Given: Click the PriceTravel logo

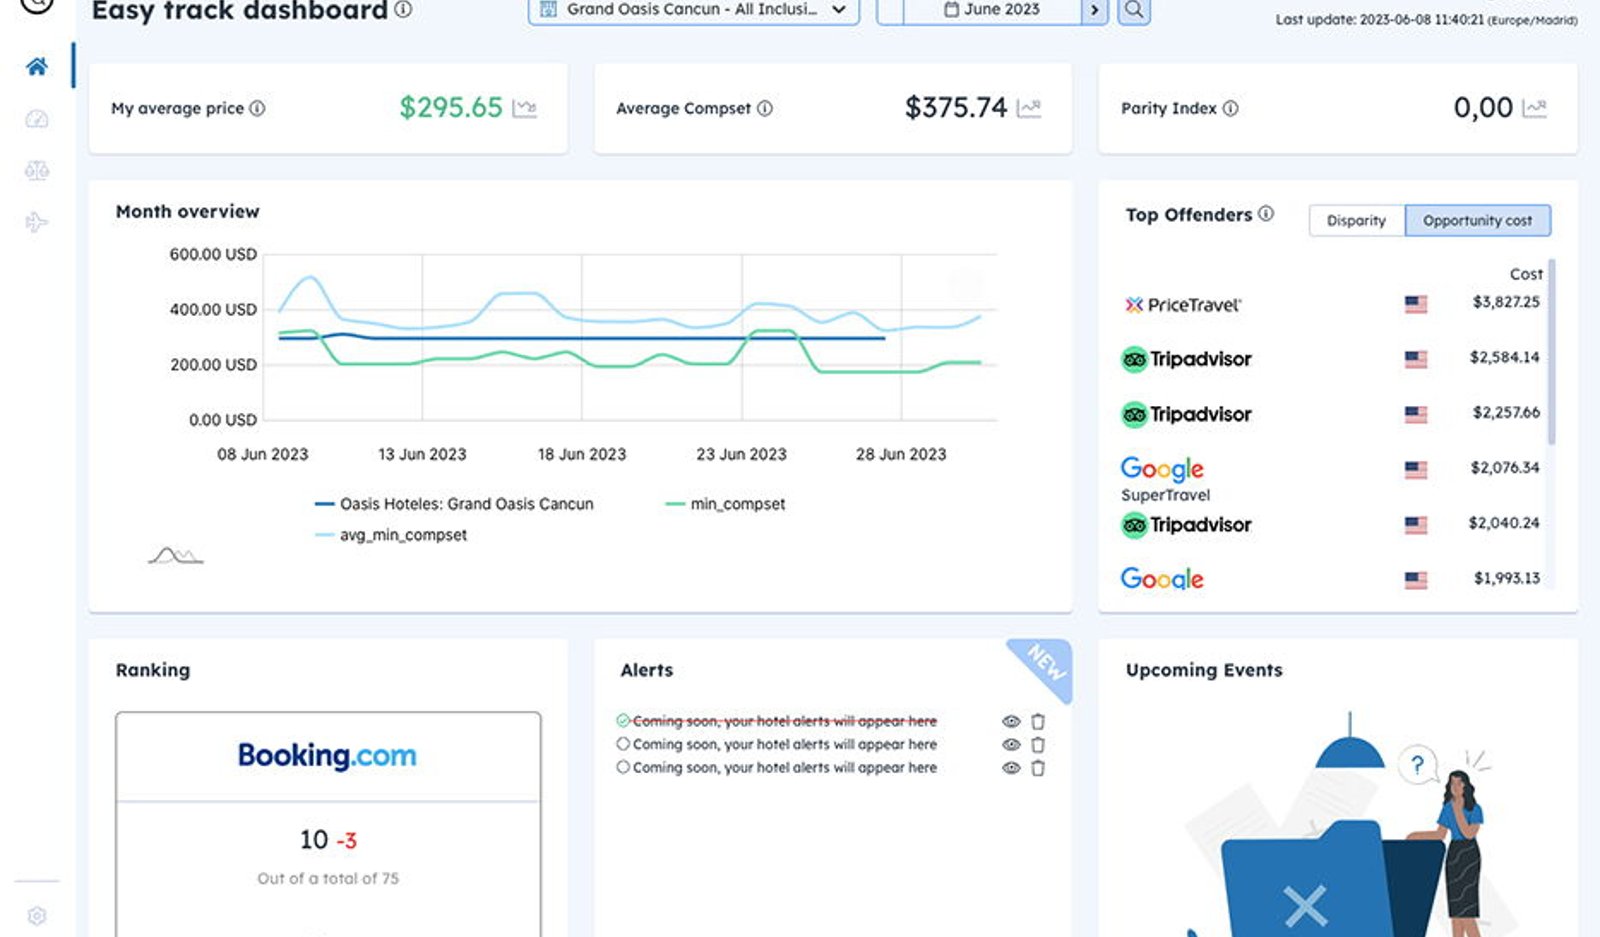Looking at the screenshot, I should point(1183,305).
